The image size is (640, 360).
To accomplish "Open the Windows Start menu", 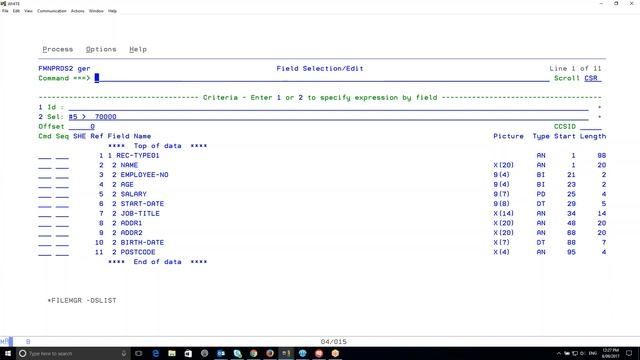I will click(8, 353).
